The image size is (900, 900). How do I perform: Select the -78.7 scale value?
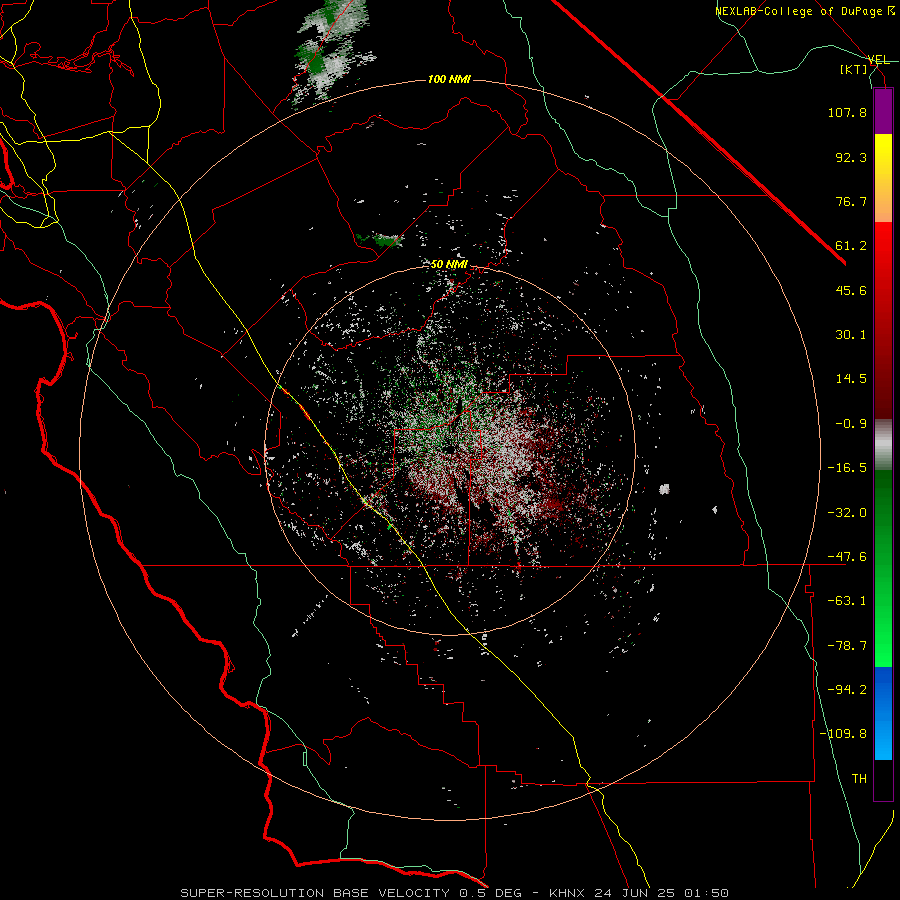(847, 646)
